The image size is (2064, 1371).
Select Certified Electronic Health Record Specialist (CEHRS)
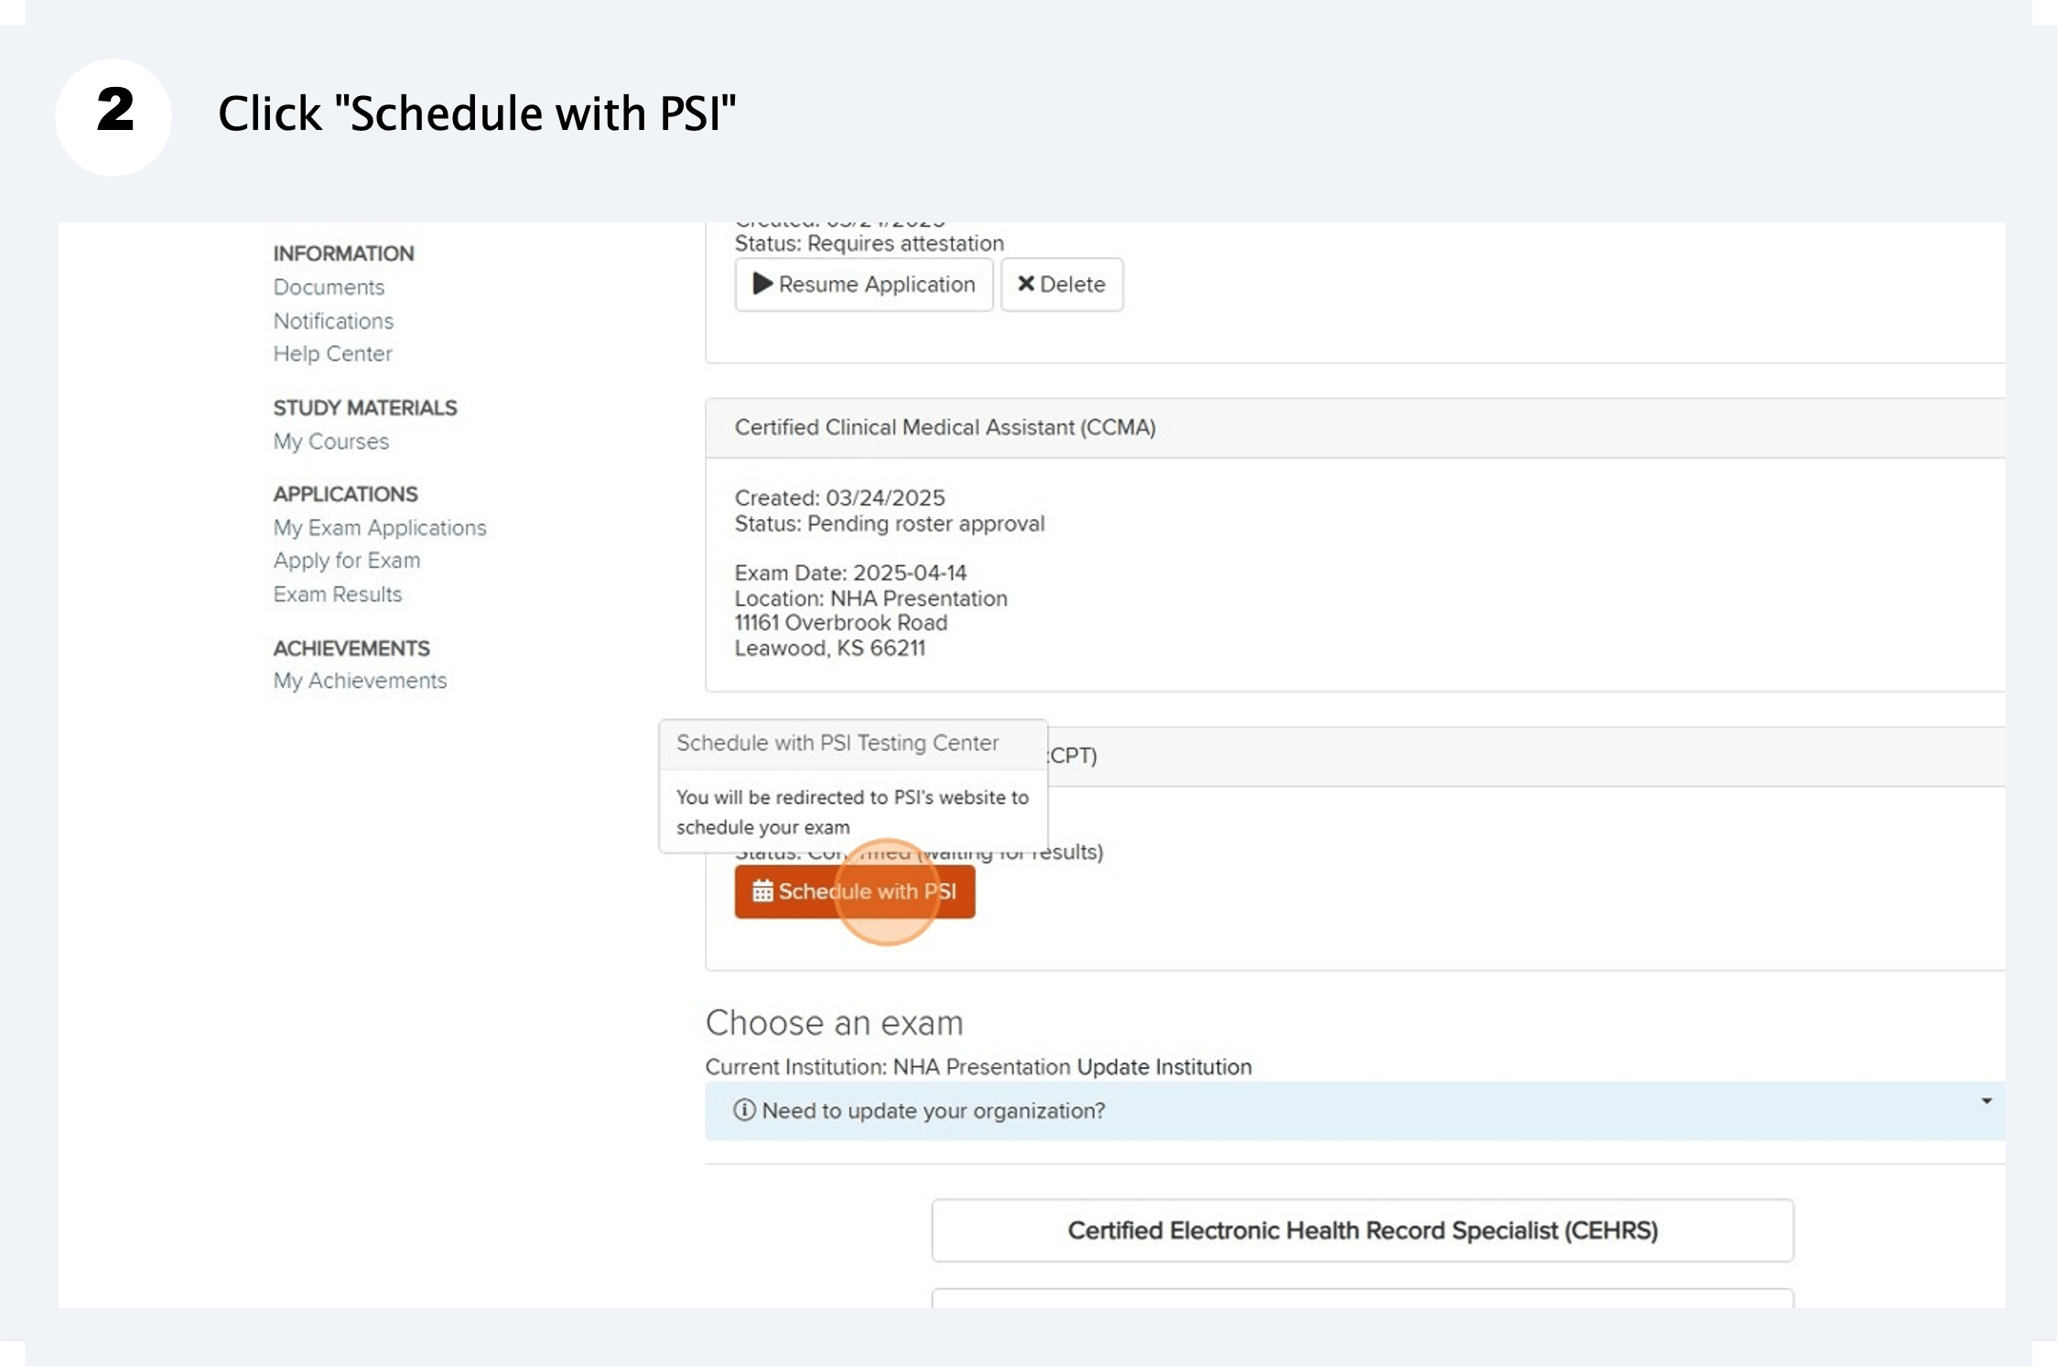[x=1362, y=1231]
